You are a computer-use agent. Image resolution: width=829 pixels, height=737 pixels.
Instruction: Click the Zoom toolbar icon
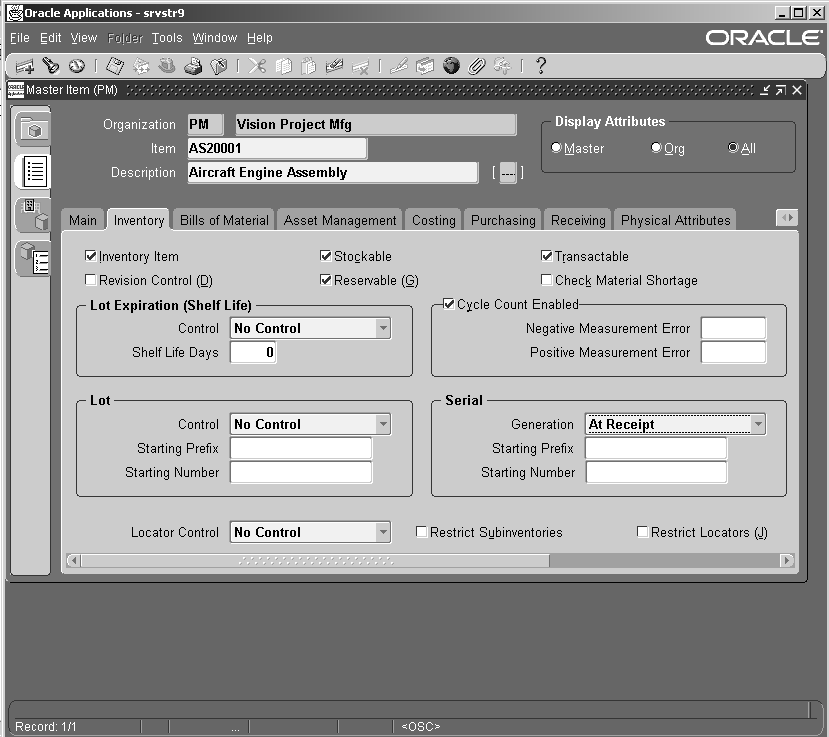click(425, 66)
